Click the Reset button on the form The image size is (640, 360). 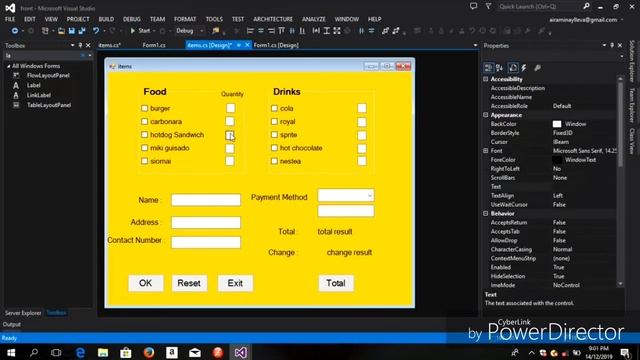point(189,283)
